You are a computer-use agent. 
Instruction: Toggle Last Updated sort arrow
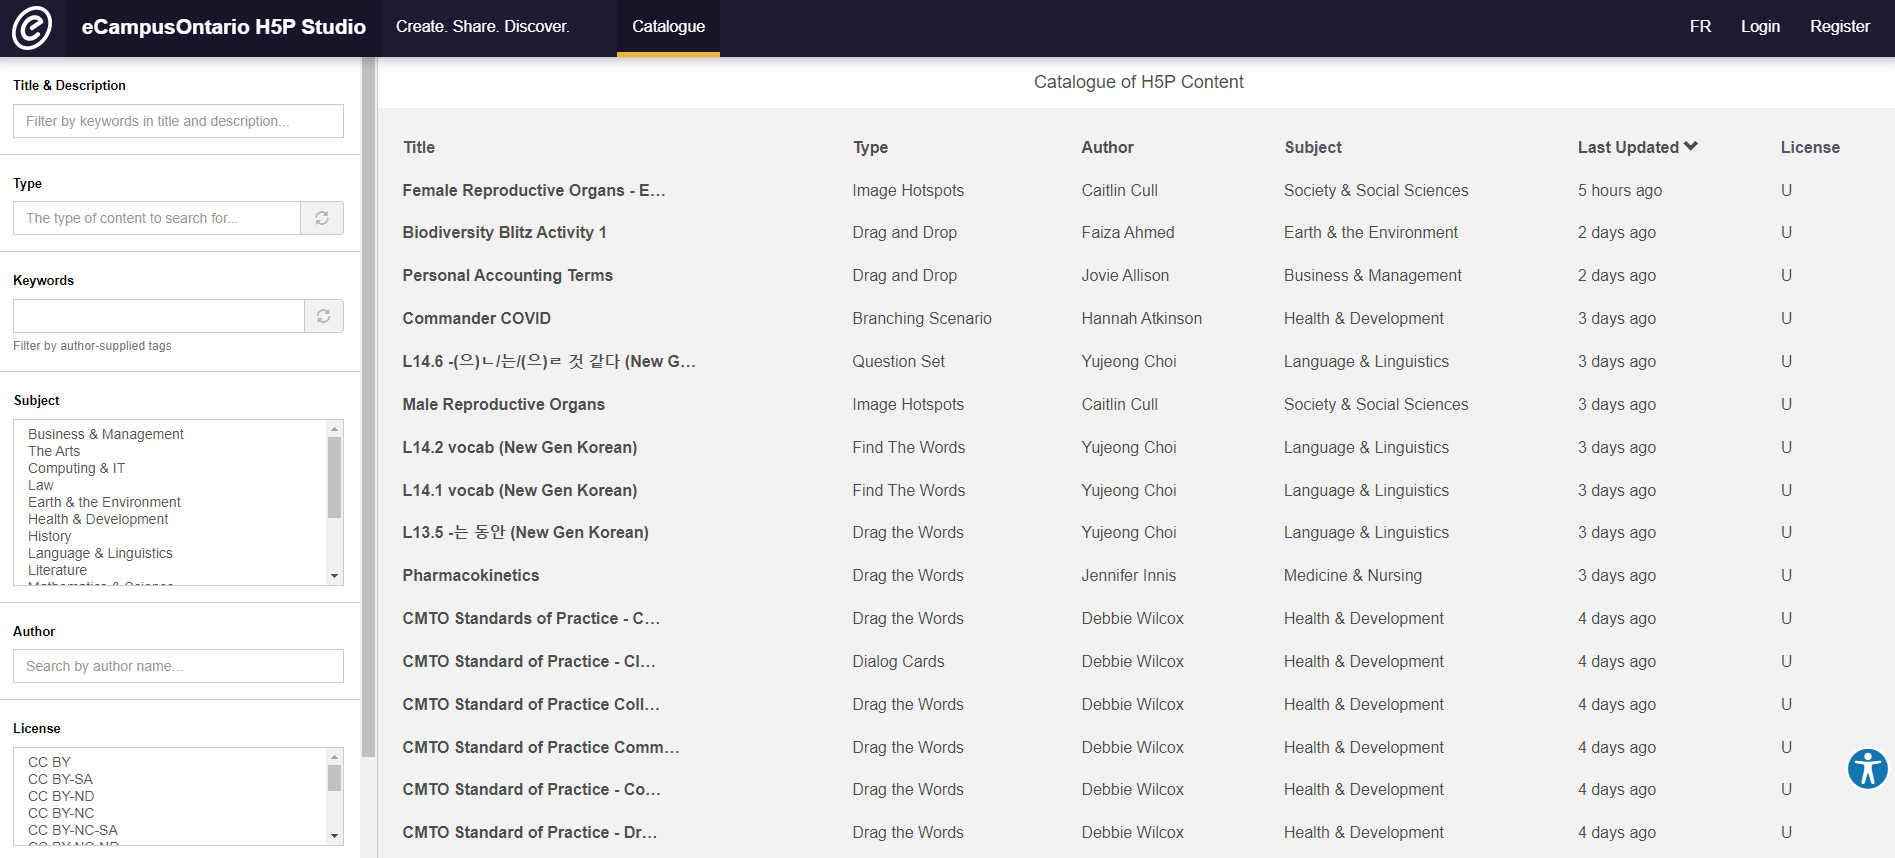pyautogui.click(x=1691, y=146)
